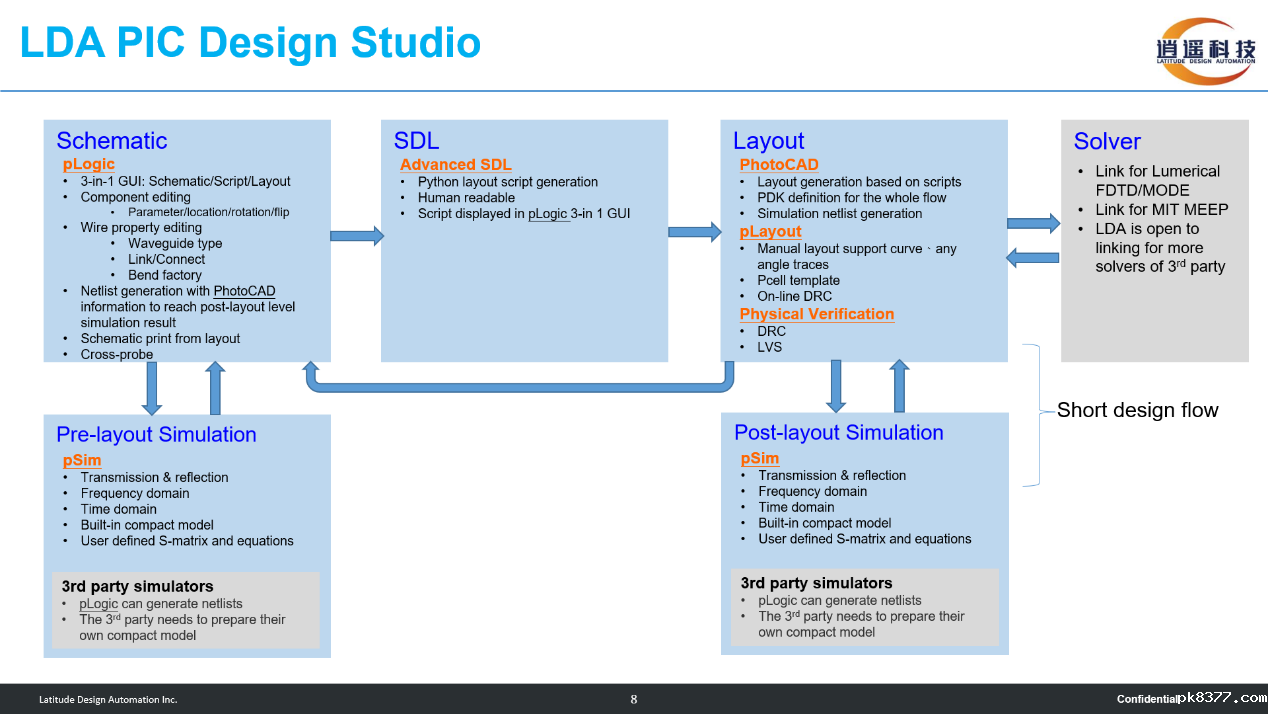Select right-pointing arrow from Layout to Solver
1268x714 pixels.
(1033, 223)
